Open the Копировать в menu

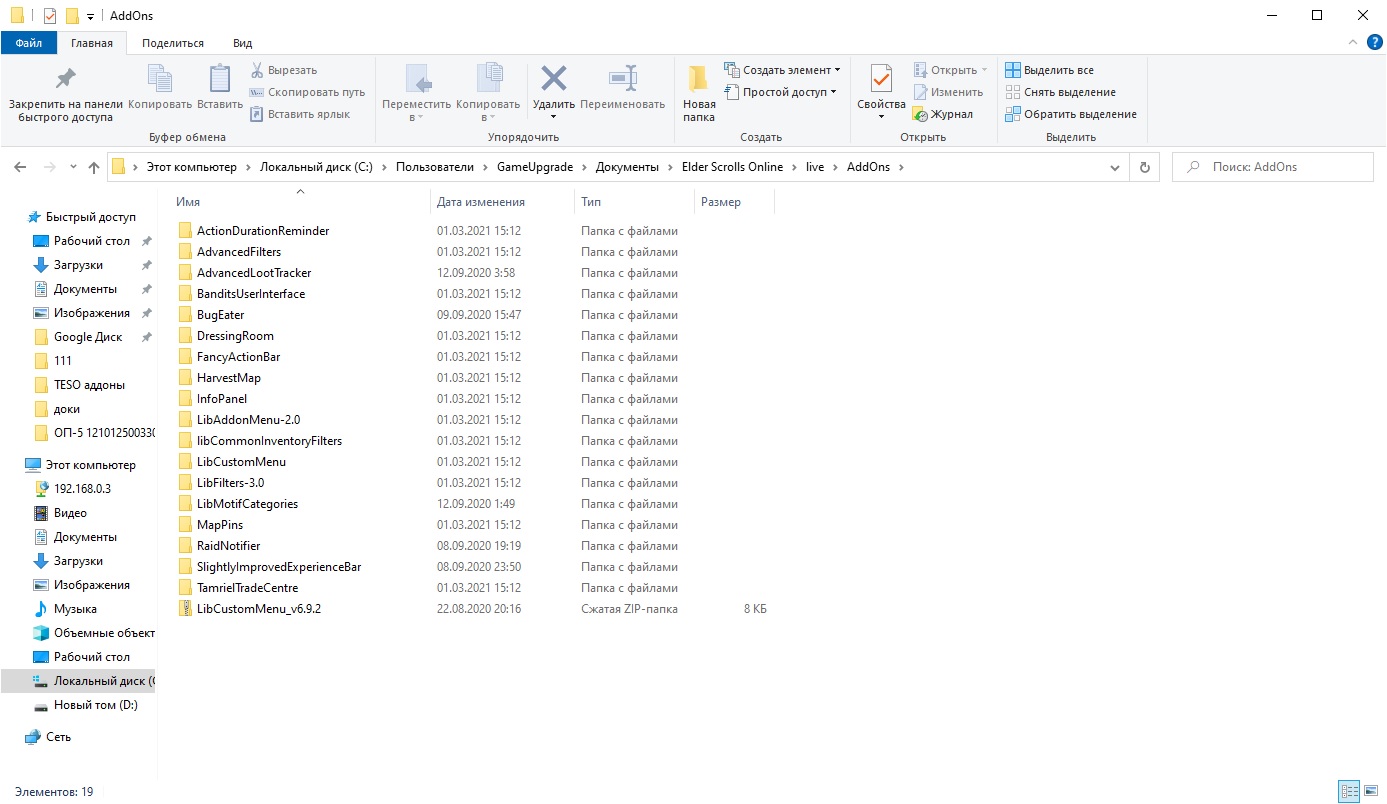point(488,94)
